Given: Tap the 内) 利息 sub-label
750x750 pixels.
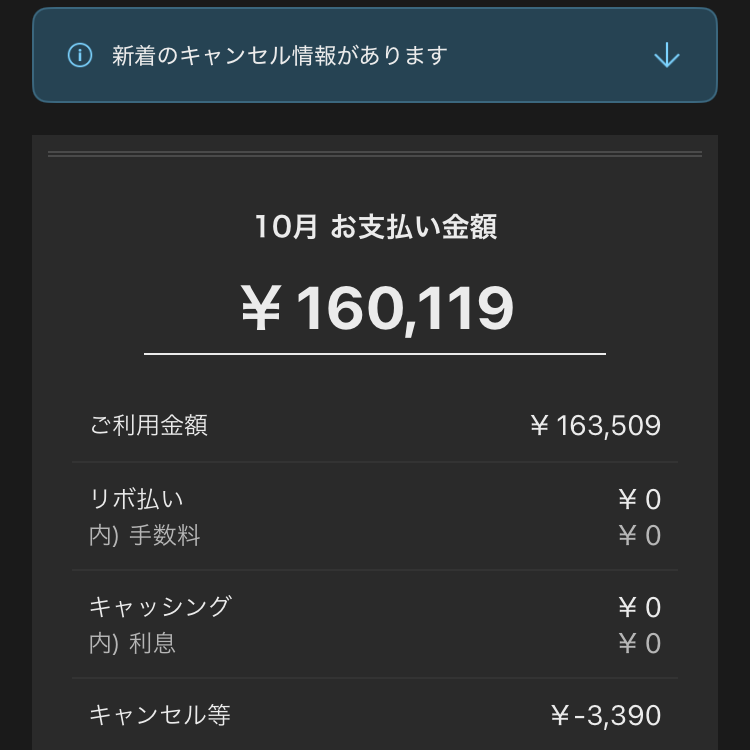Looking at the screenshot, I should pos(133,643).
